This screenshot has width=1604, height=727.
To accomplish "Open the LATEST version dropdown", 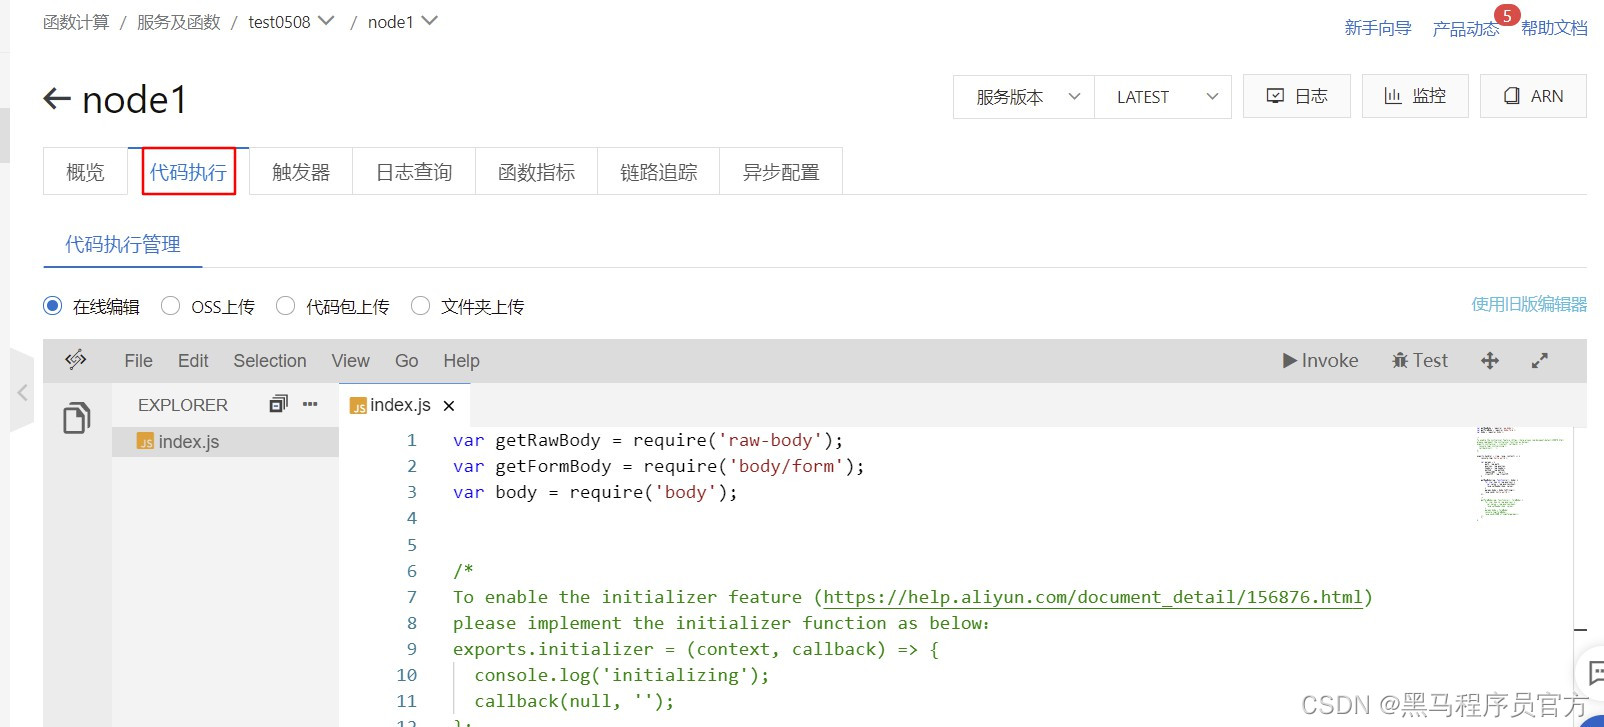I will (1163, 97).
